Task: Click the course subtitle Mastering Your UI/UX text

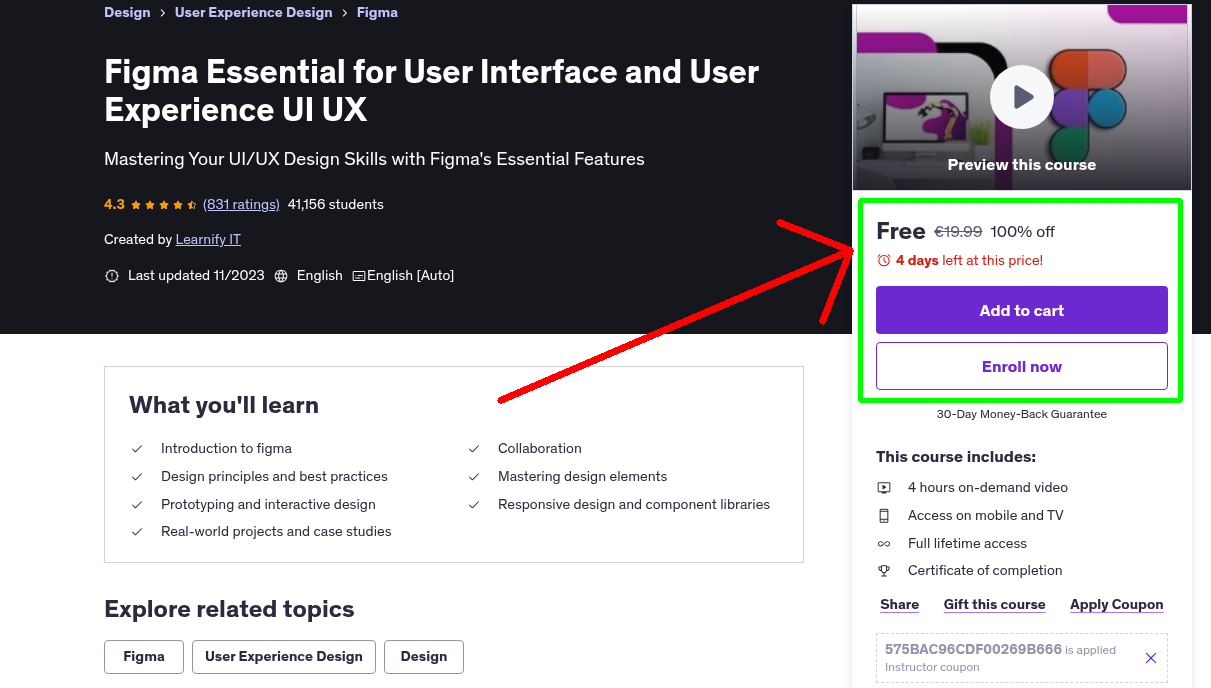Action: tap(374, 159)
